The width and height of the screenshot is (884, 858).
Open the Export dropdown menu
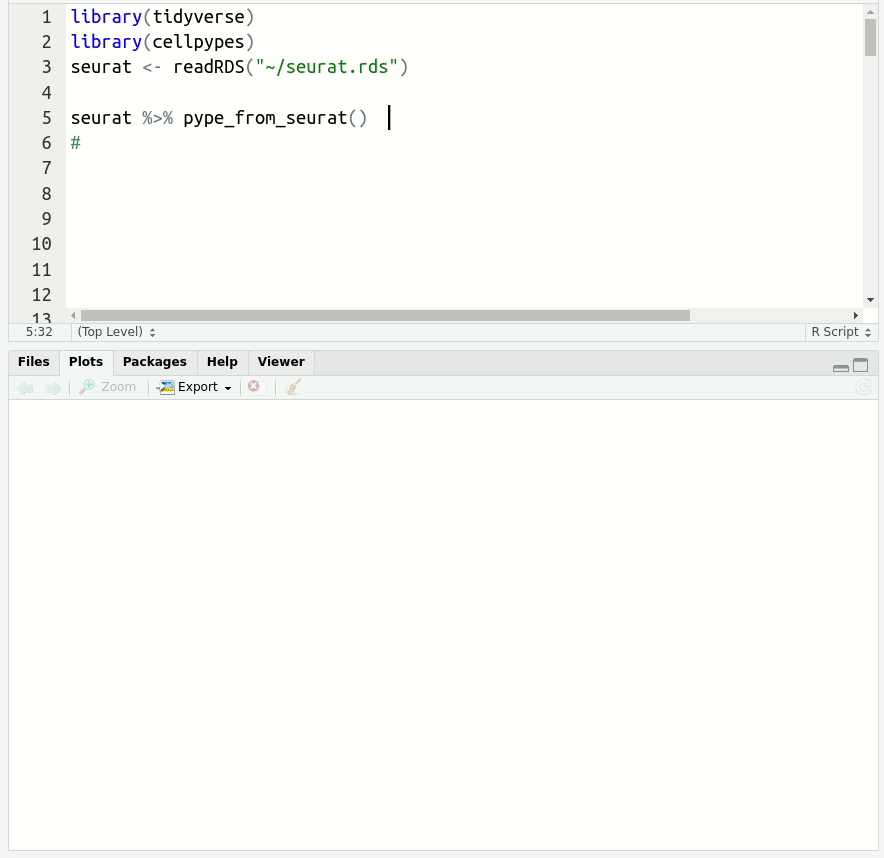[196, 387]
